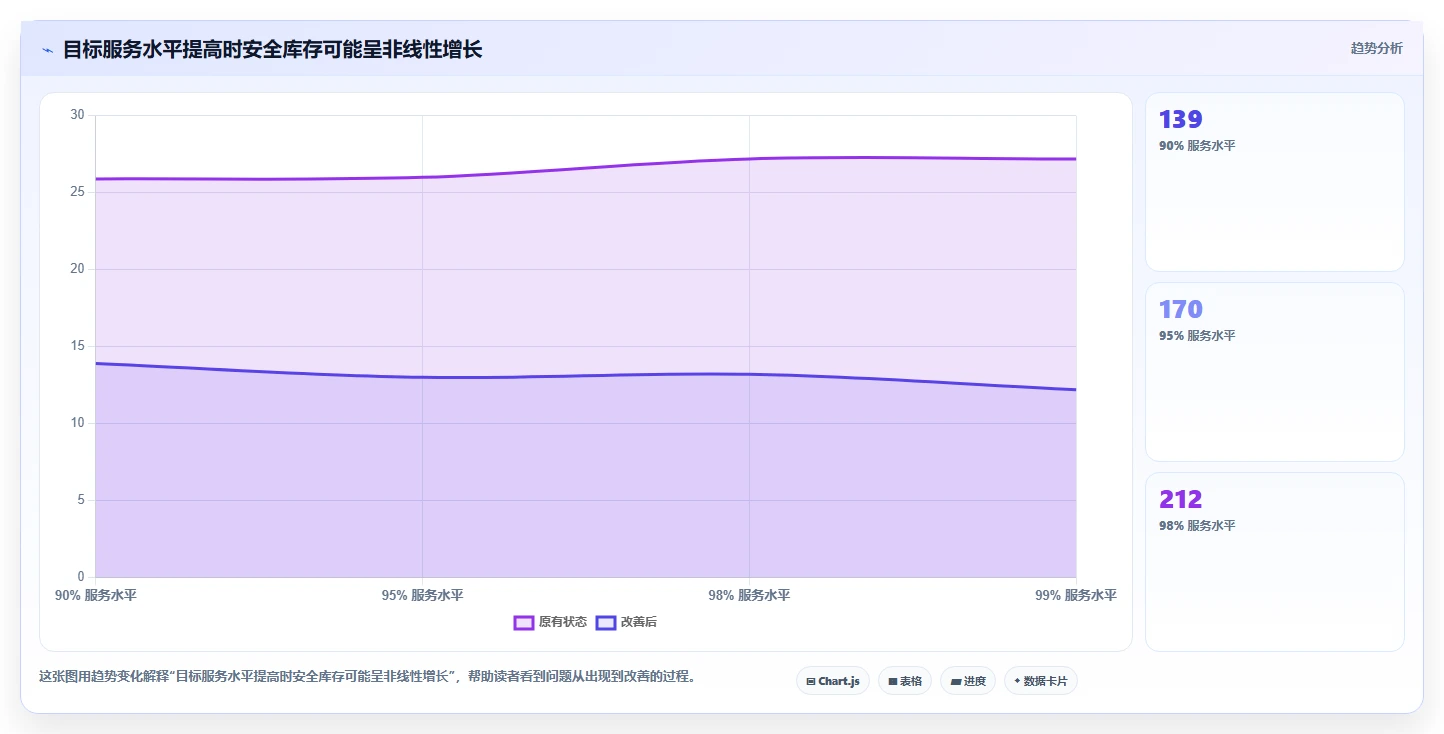Click the 表格 tag
The width and height of the screenshot is (1444, 734).
point(905,681)
